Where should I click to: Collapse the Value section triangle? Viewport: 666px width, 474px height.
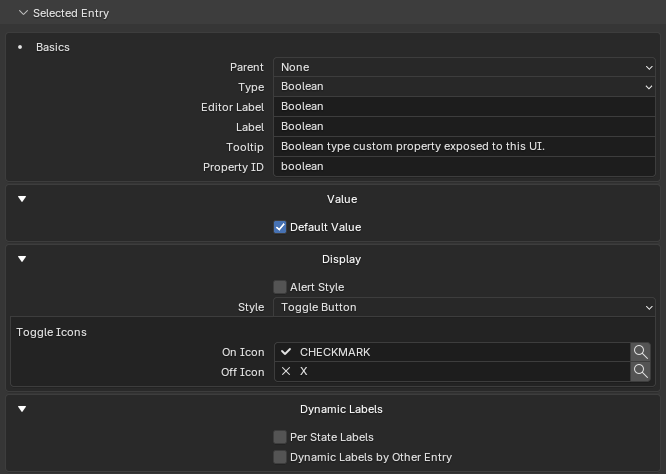22,199
